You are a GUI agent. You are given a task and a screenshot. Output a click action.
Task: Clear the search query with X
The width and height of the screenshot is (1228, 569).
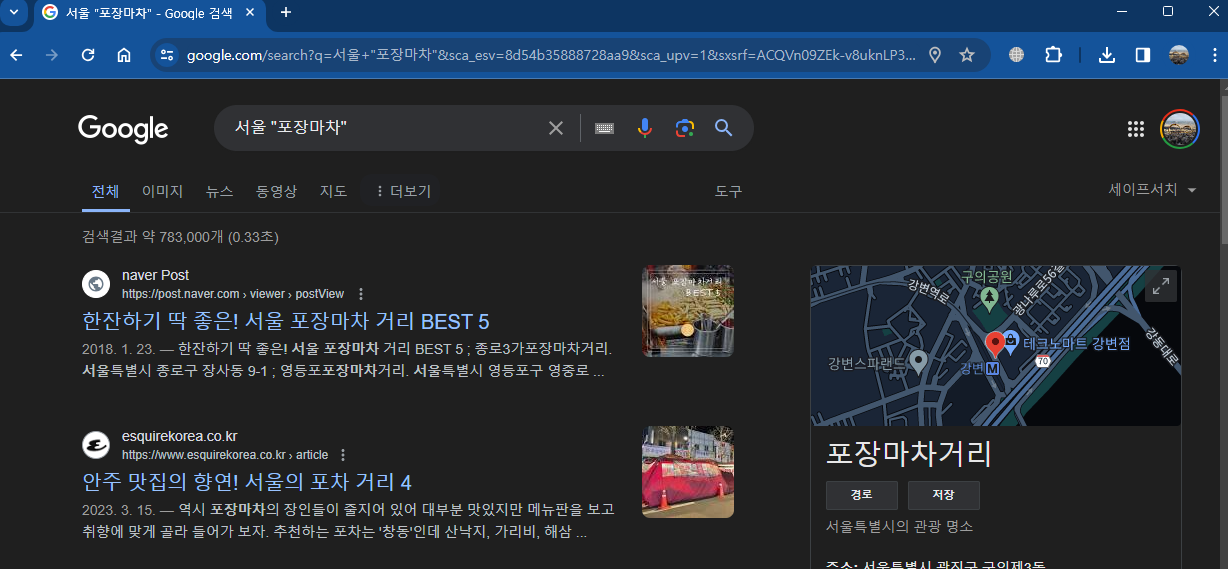(556, 128)
